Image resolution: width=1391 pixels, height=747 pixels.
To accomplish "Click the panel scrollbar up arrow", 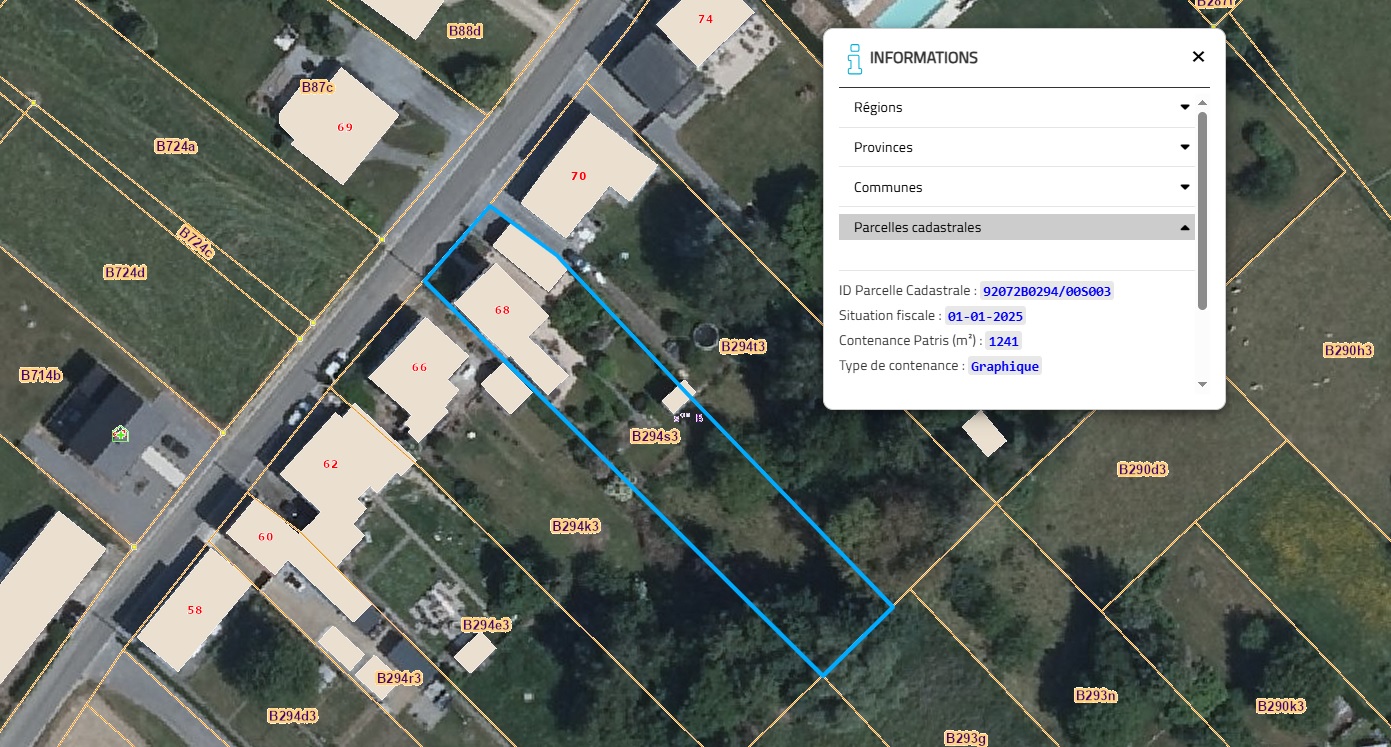I will pyautogui.click(x=1202, y=103).
